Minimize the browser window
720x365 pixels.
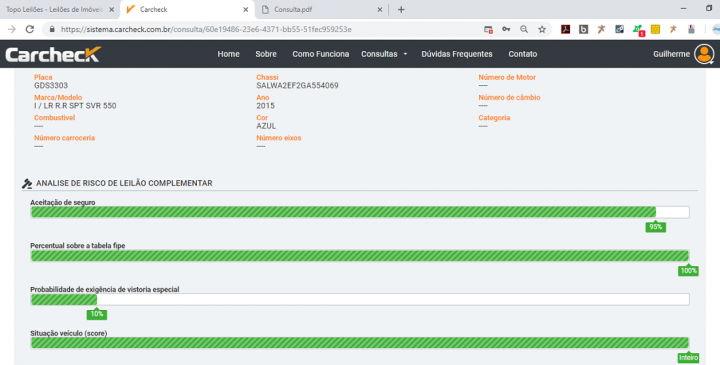(x=683, y=8)
